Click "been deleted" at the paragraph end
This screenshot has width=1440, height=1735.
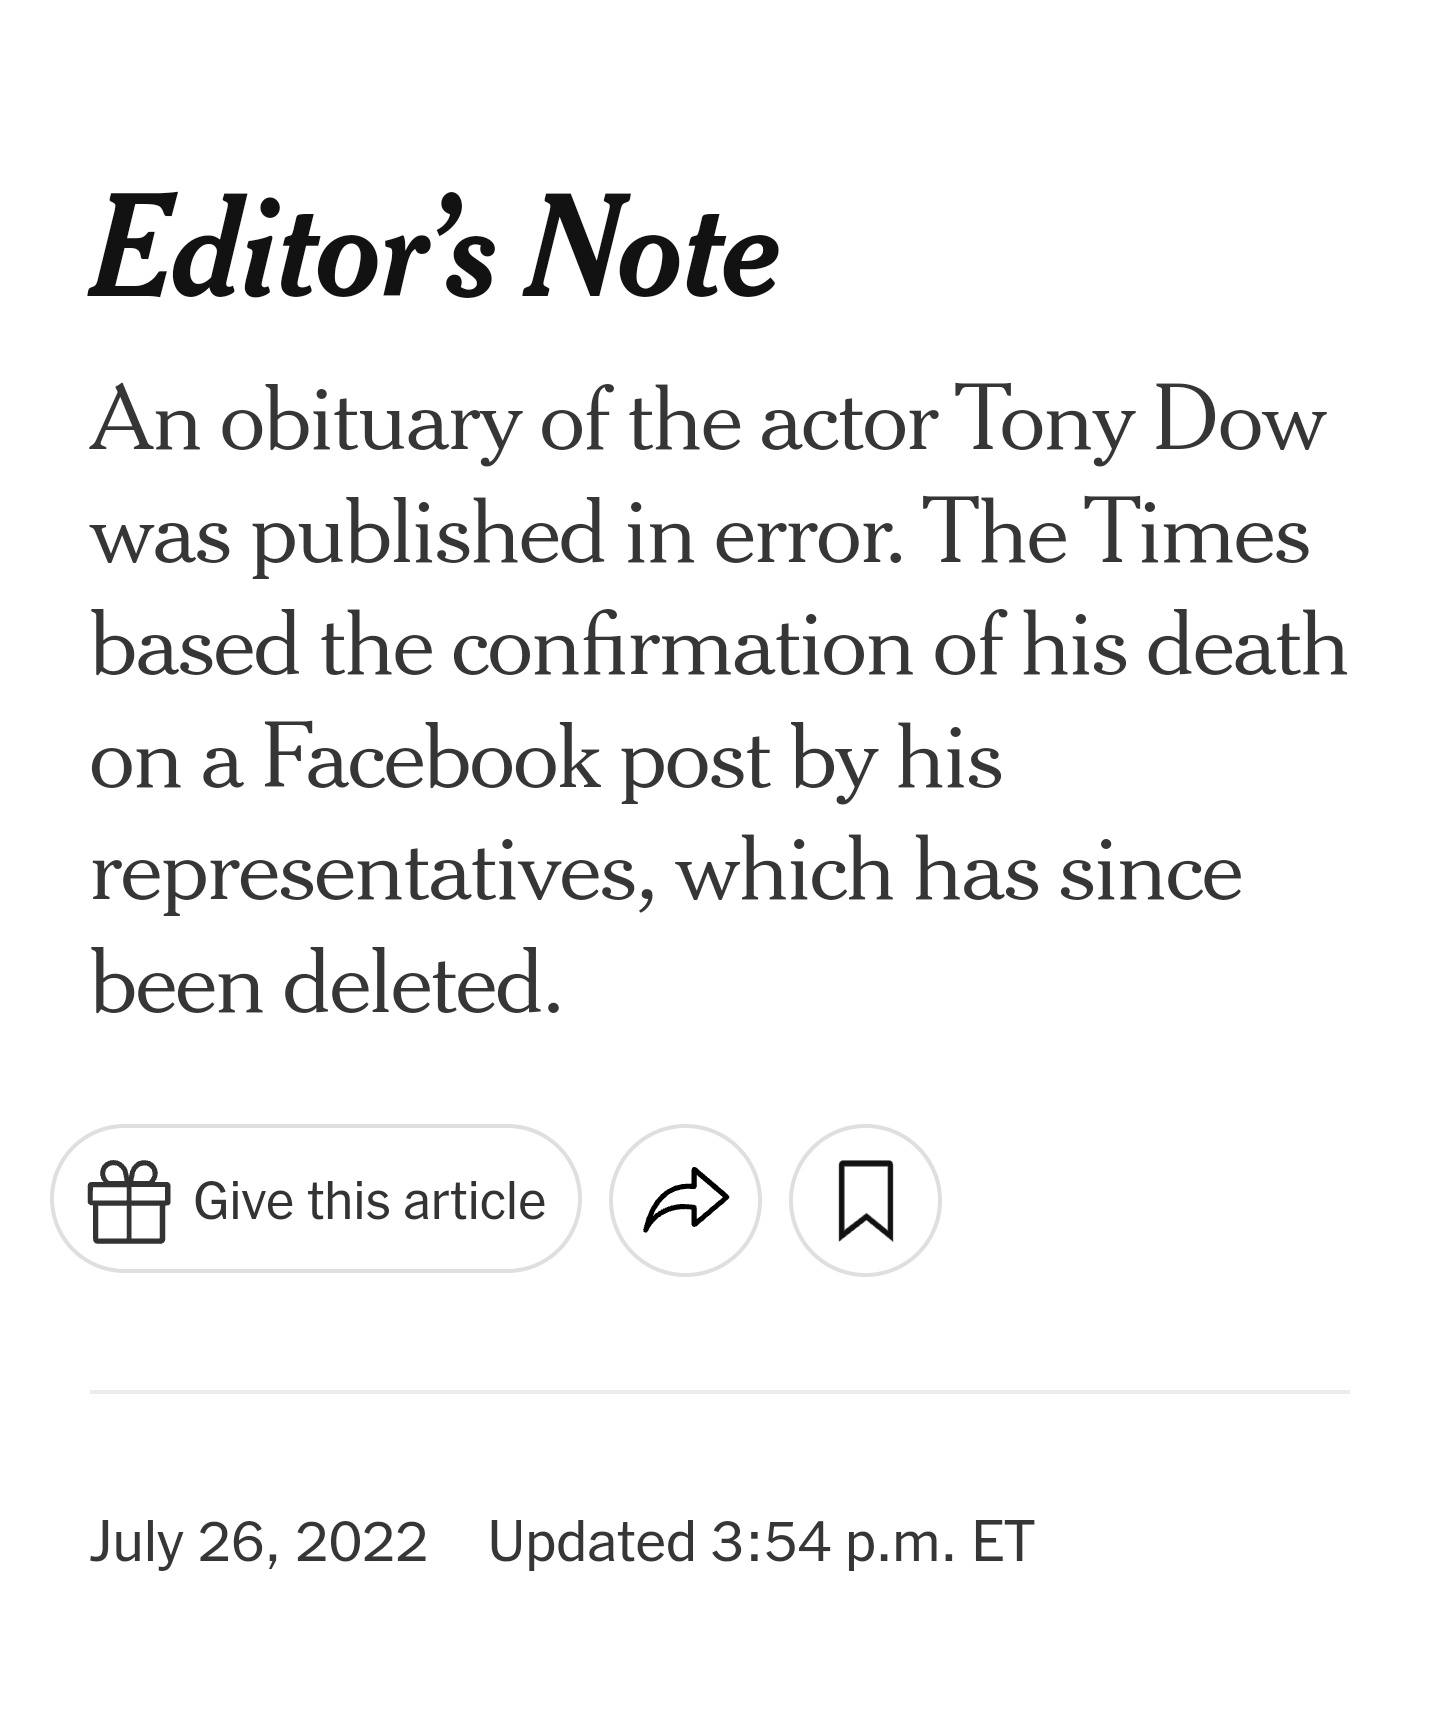tap(326, 985)
